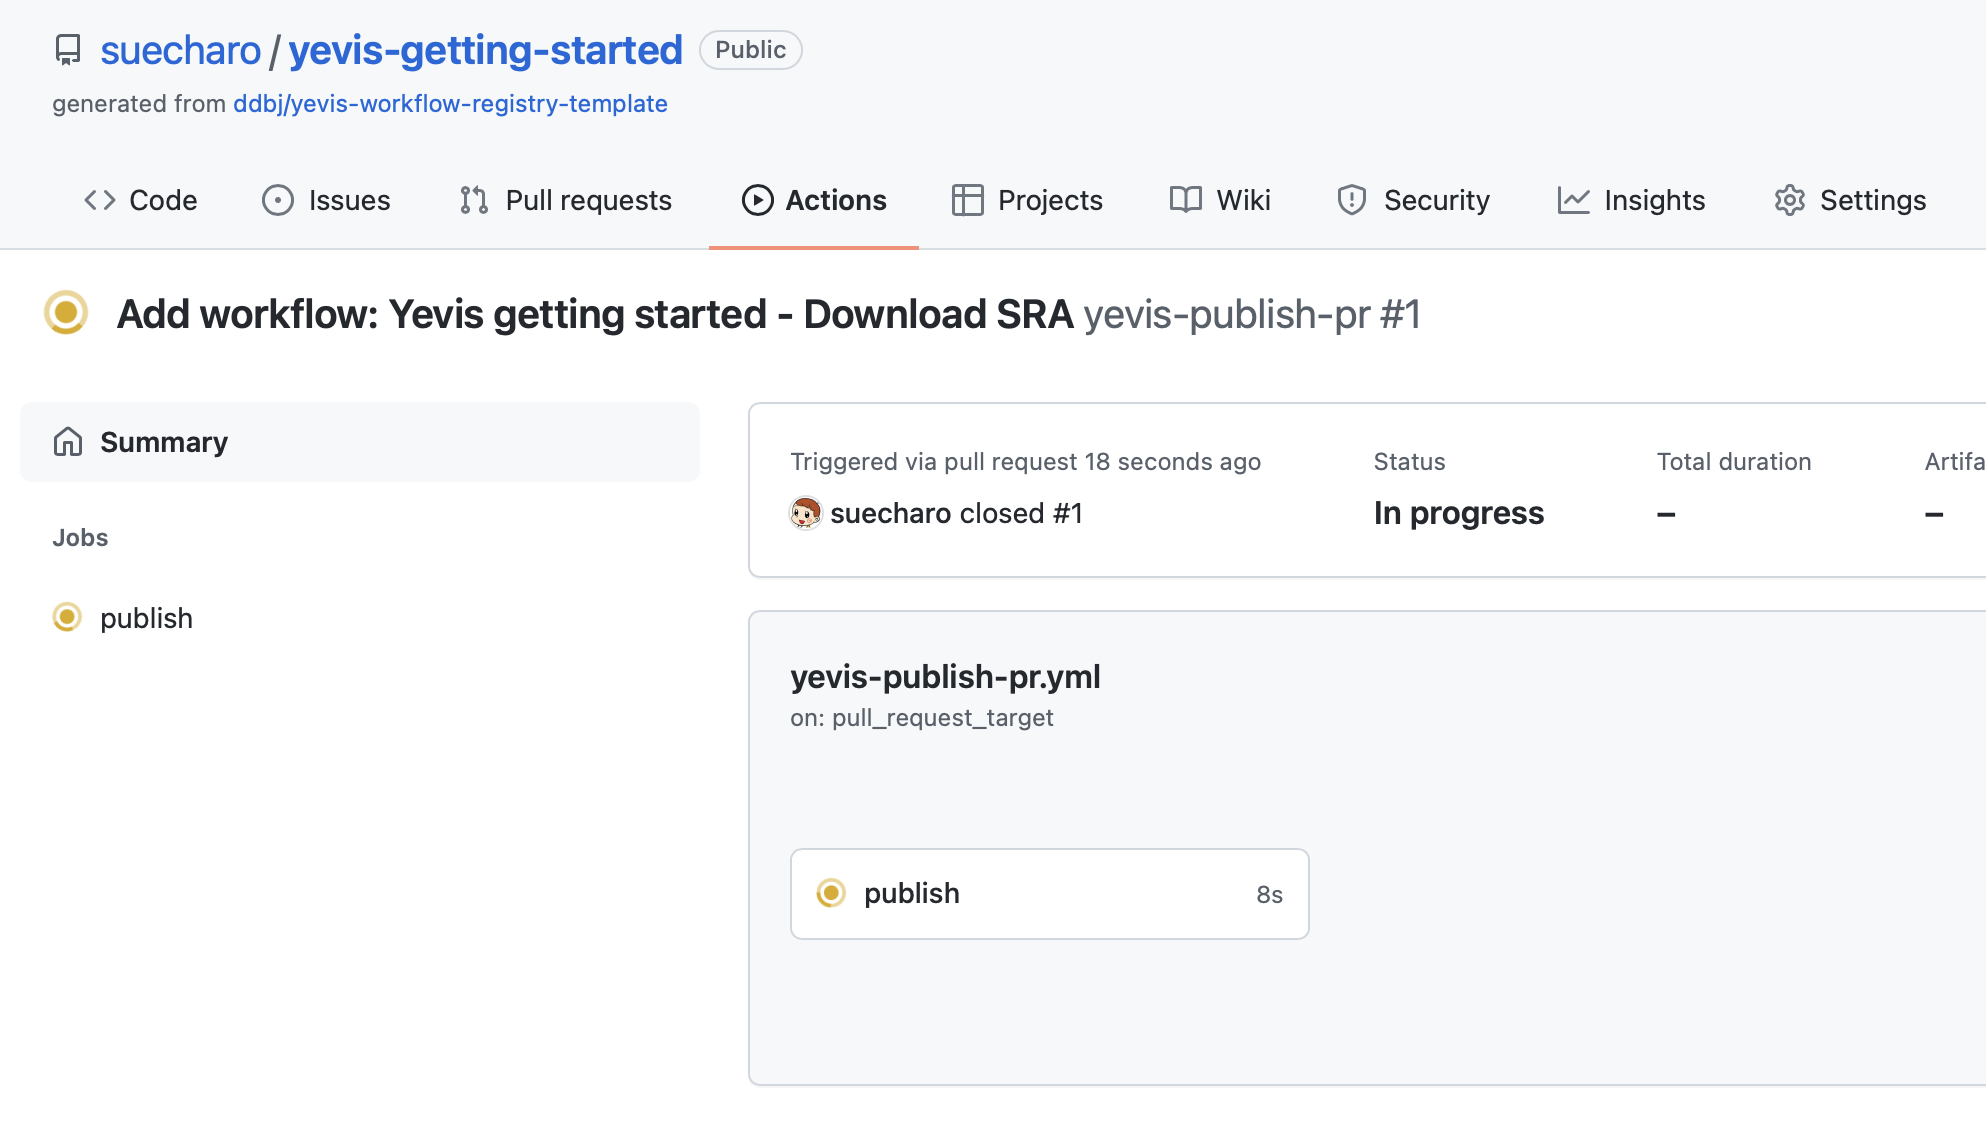Viewport: 1986px width, 1138px height.
Task: Click the Code brackets icon
Action: click(100, 200)
